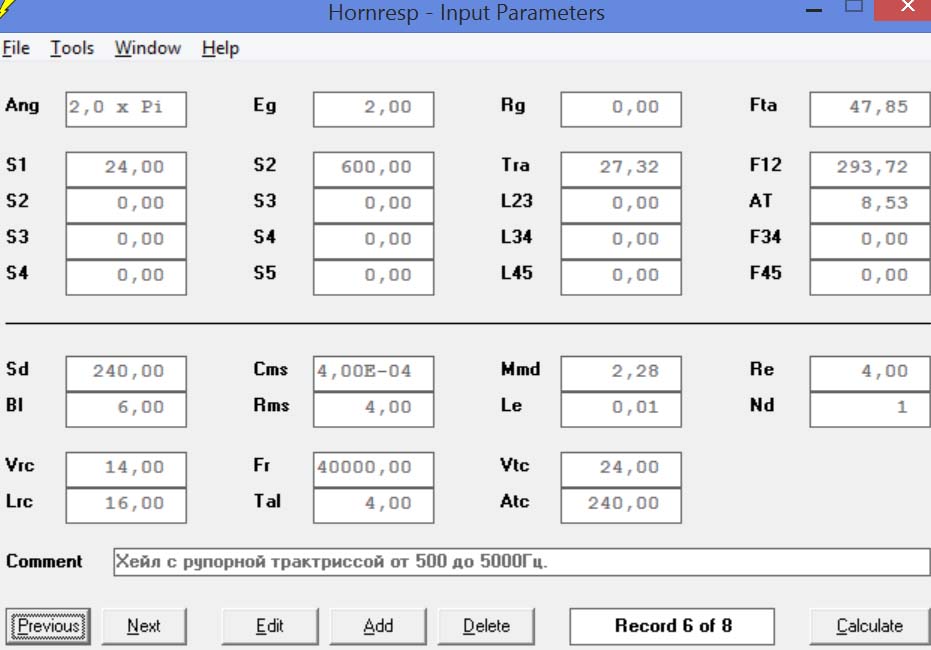Click the Fr field with 40000,00
The height and width of the screenshot is (650, 931).
coord(373,470)
